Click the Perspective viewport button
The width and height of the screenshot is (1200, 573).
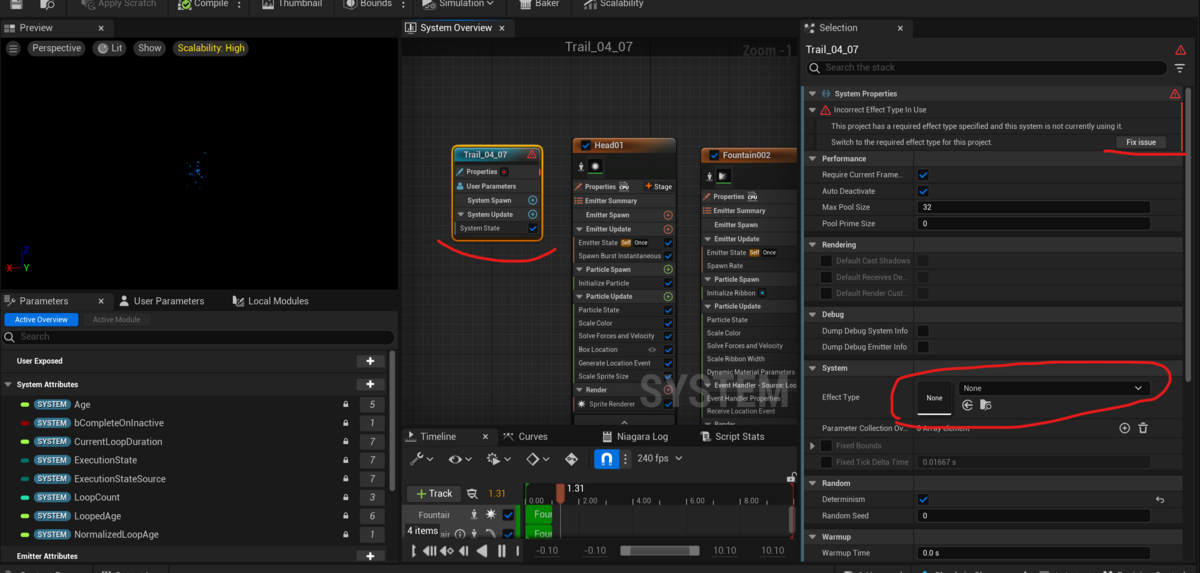pos(56,48)
